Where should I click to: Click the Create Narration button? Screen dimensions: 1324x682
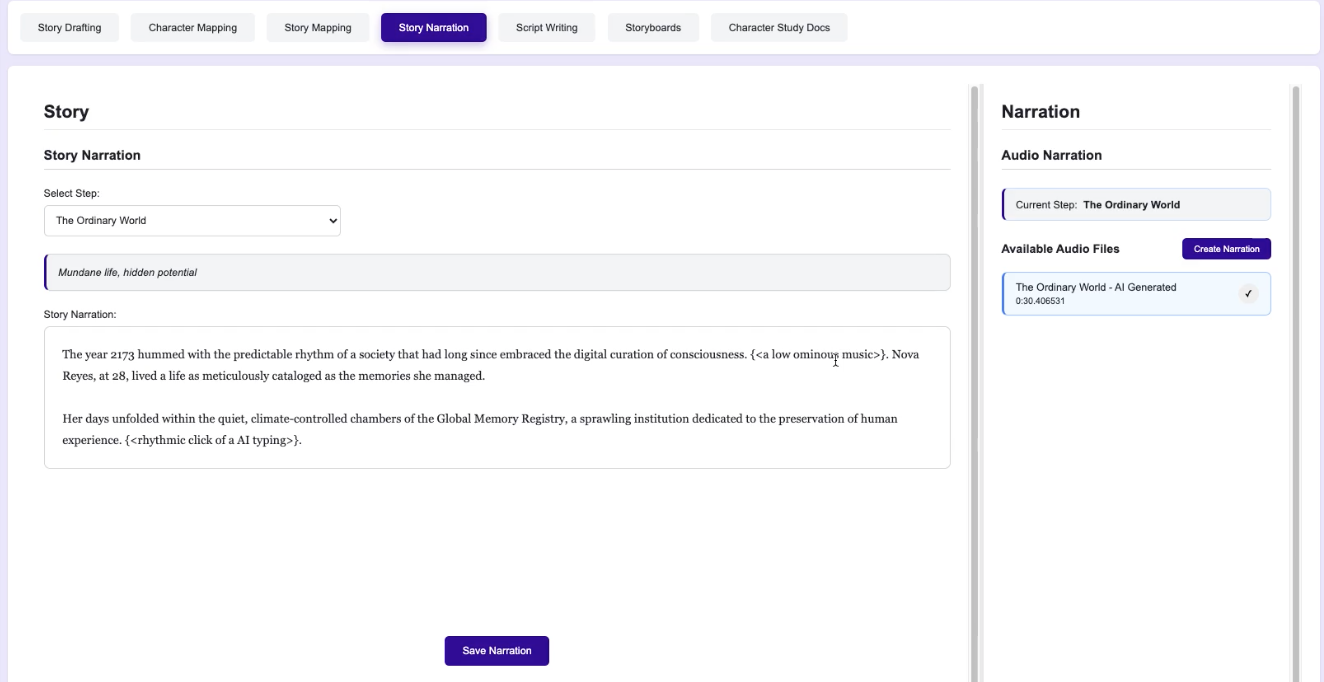[x=1226, y=249]
